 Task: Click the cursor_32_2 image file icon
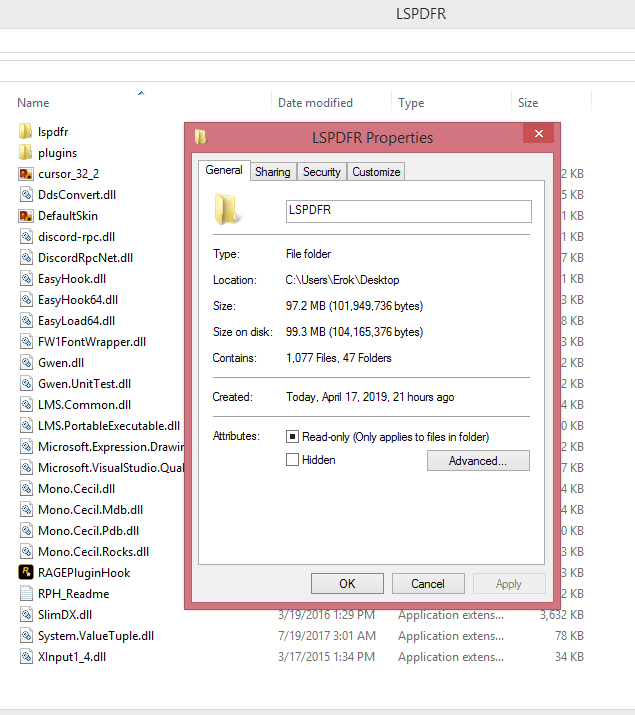(26, 174)
